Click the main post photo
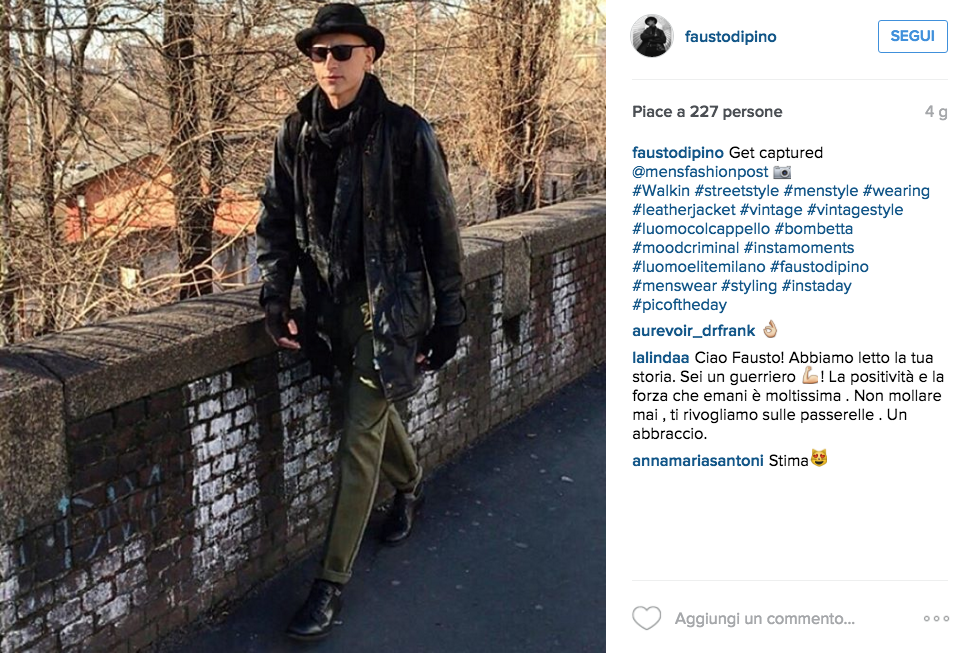This screenshot has width=974, height=653. point(303,326)
